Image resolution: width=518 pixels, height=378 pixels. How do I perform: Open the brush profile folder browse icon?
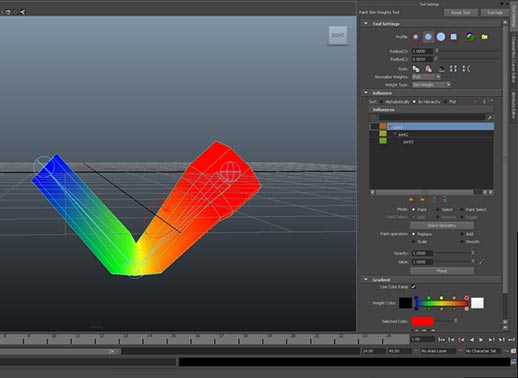484,37
